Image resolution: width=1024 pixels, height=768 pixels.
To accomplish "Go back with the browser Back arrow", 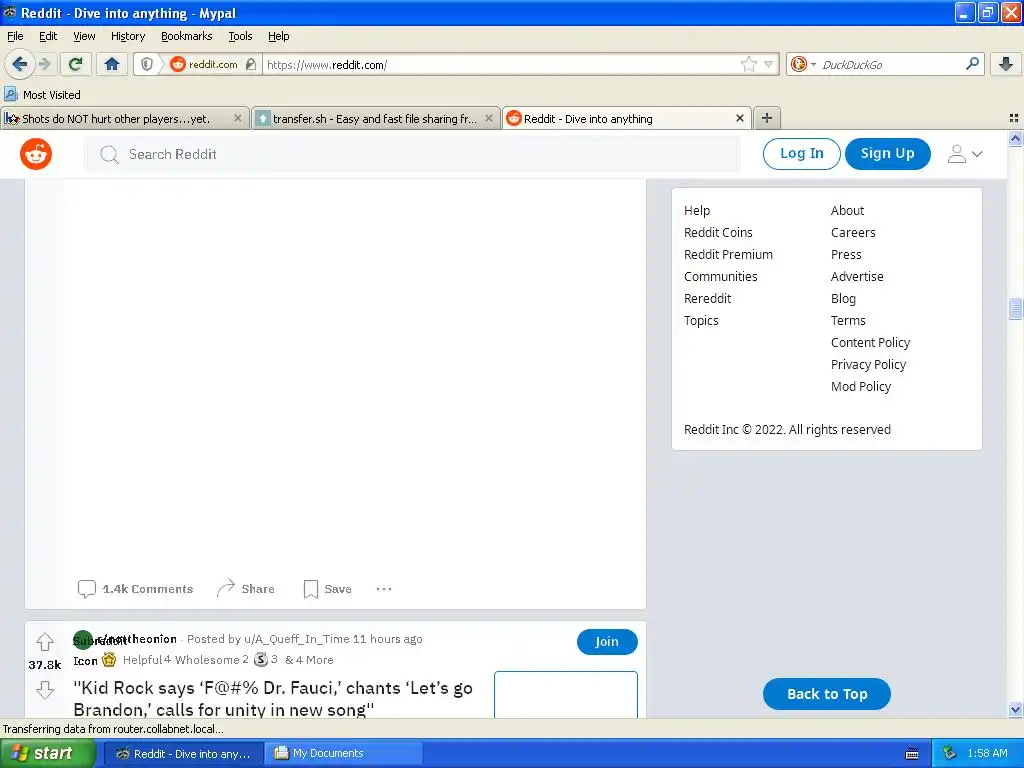I will 19,64.
